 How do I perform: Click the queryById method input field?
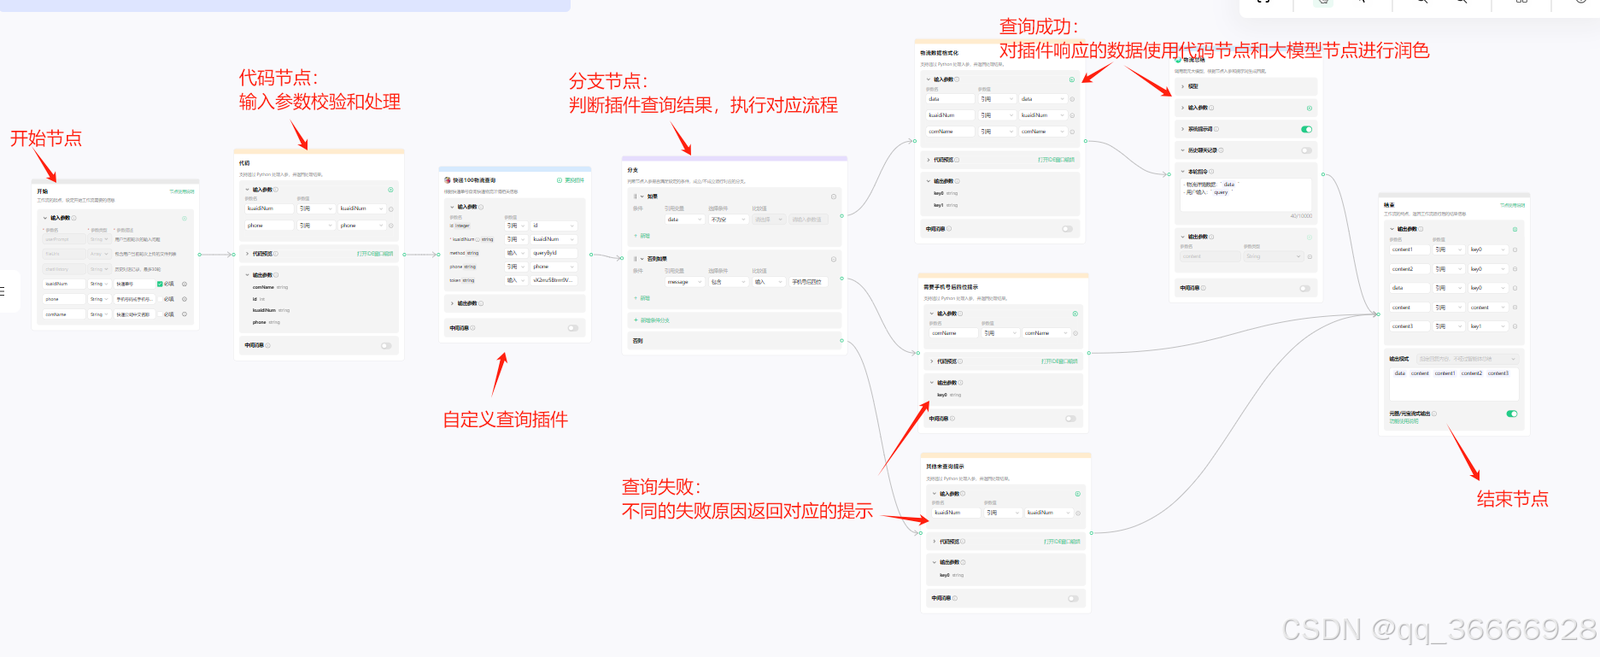[x=552, y=253]
